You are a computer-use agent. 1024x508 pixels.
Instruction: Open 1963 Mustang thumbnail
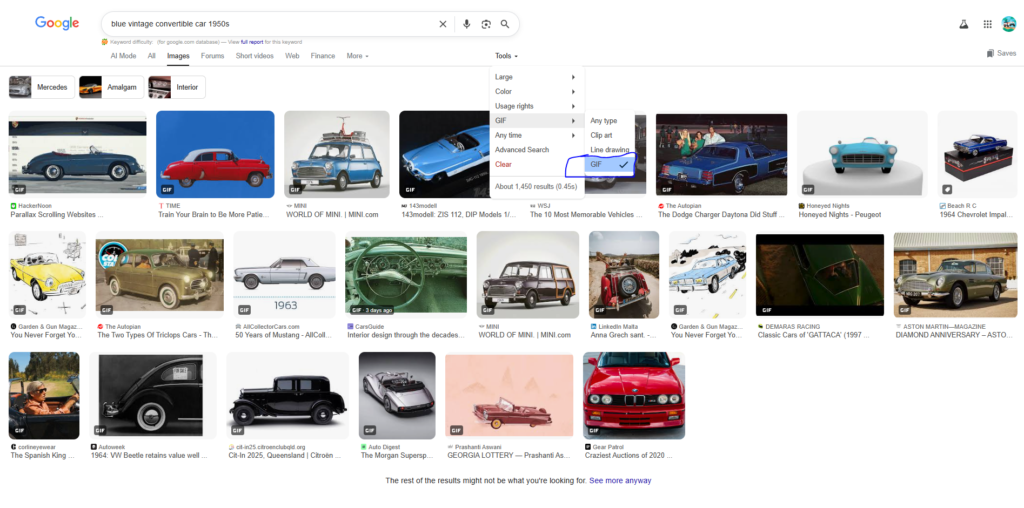(284, 274)
